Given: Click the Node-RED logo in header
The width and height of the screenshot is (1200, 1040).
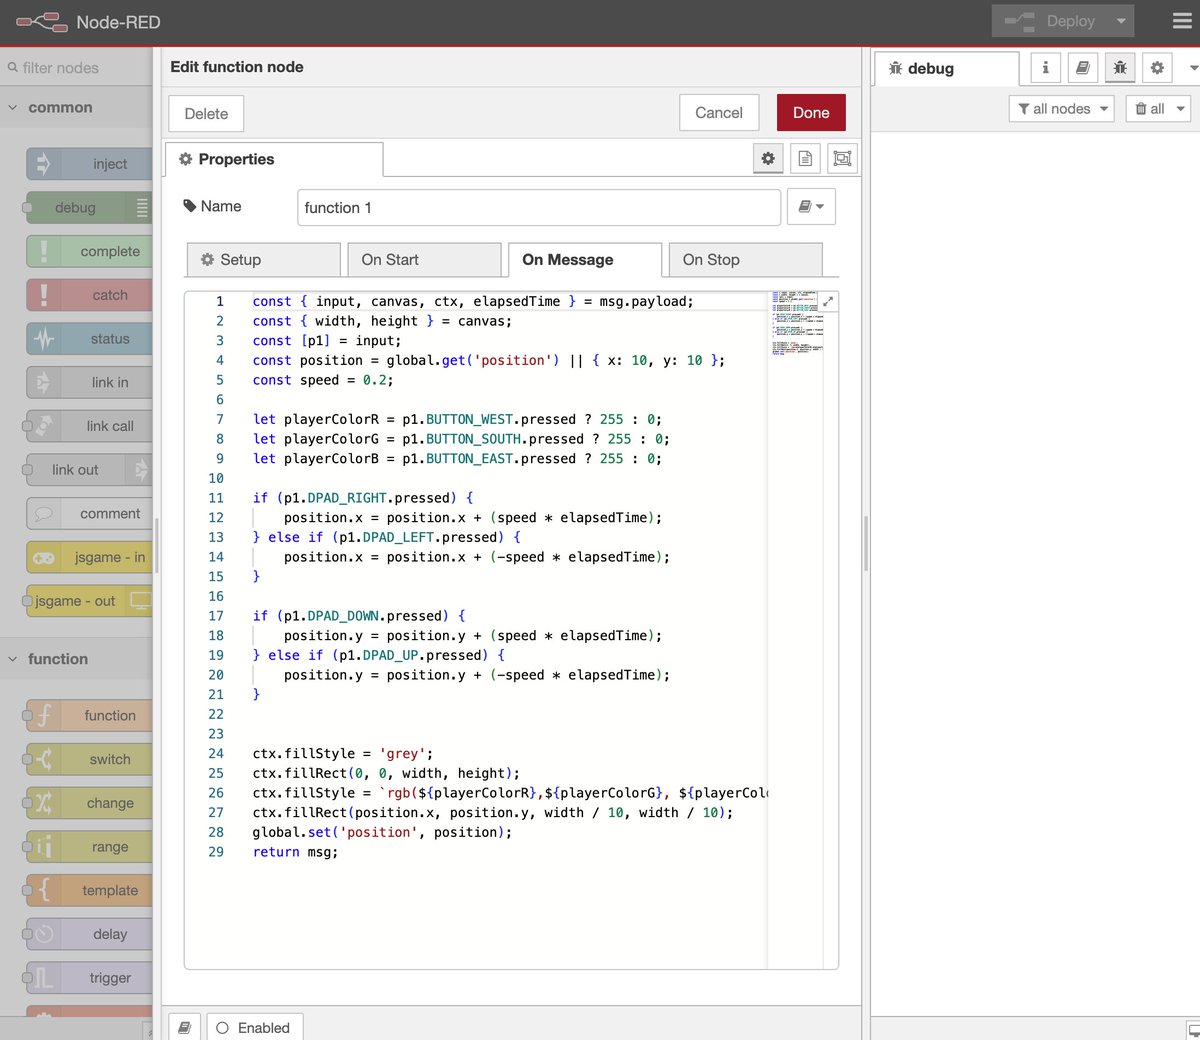Looking at the screenshot, I should pyautogui.click(x=40, y=21).
